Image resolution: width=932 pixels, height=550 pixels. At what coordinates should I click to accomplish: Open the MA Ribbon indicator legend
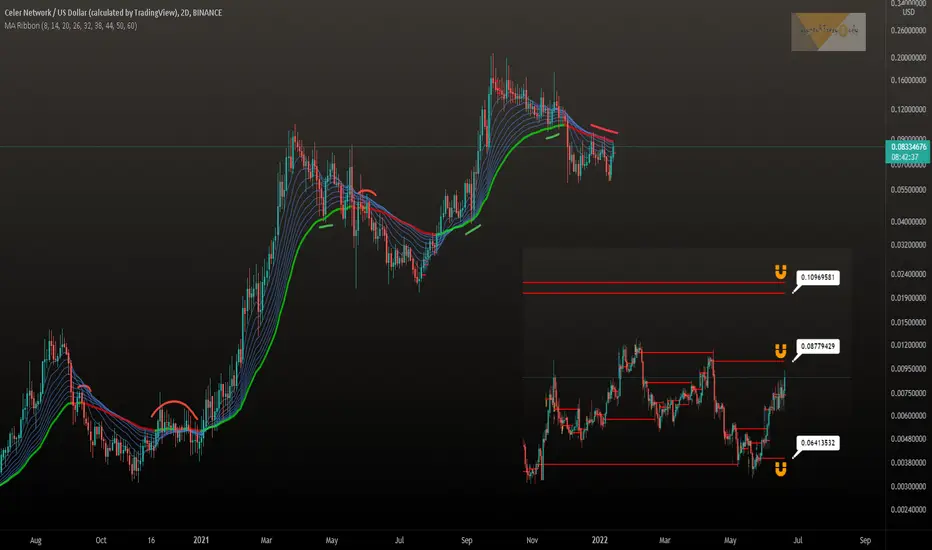pos(70,26)
